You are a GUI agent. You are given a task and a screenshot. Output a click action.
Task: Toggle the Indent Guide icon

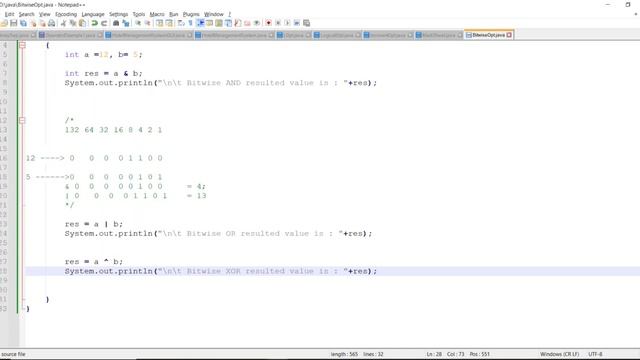tap(200, 23)
